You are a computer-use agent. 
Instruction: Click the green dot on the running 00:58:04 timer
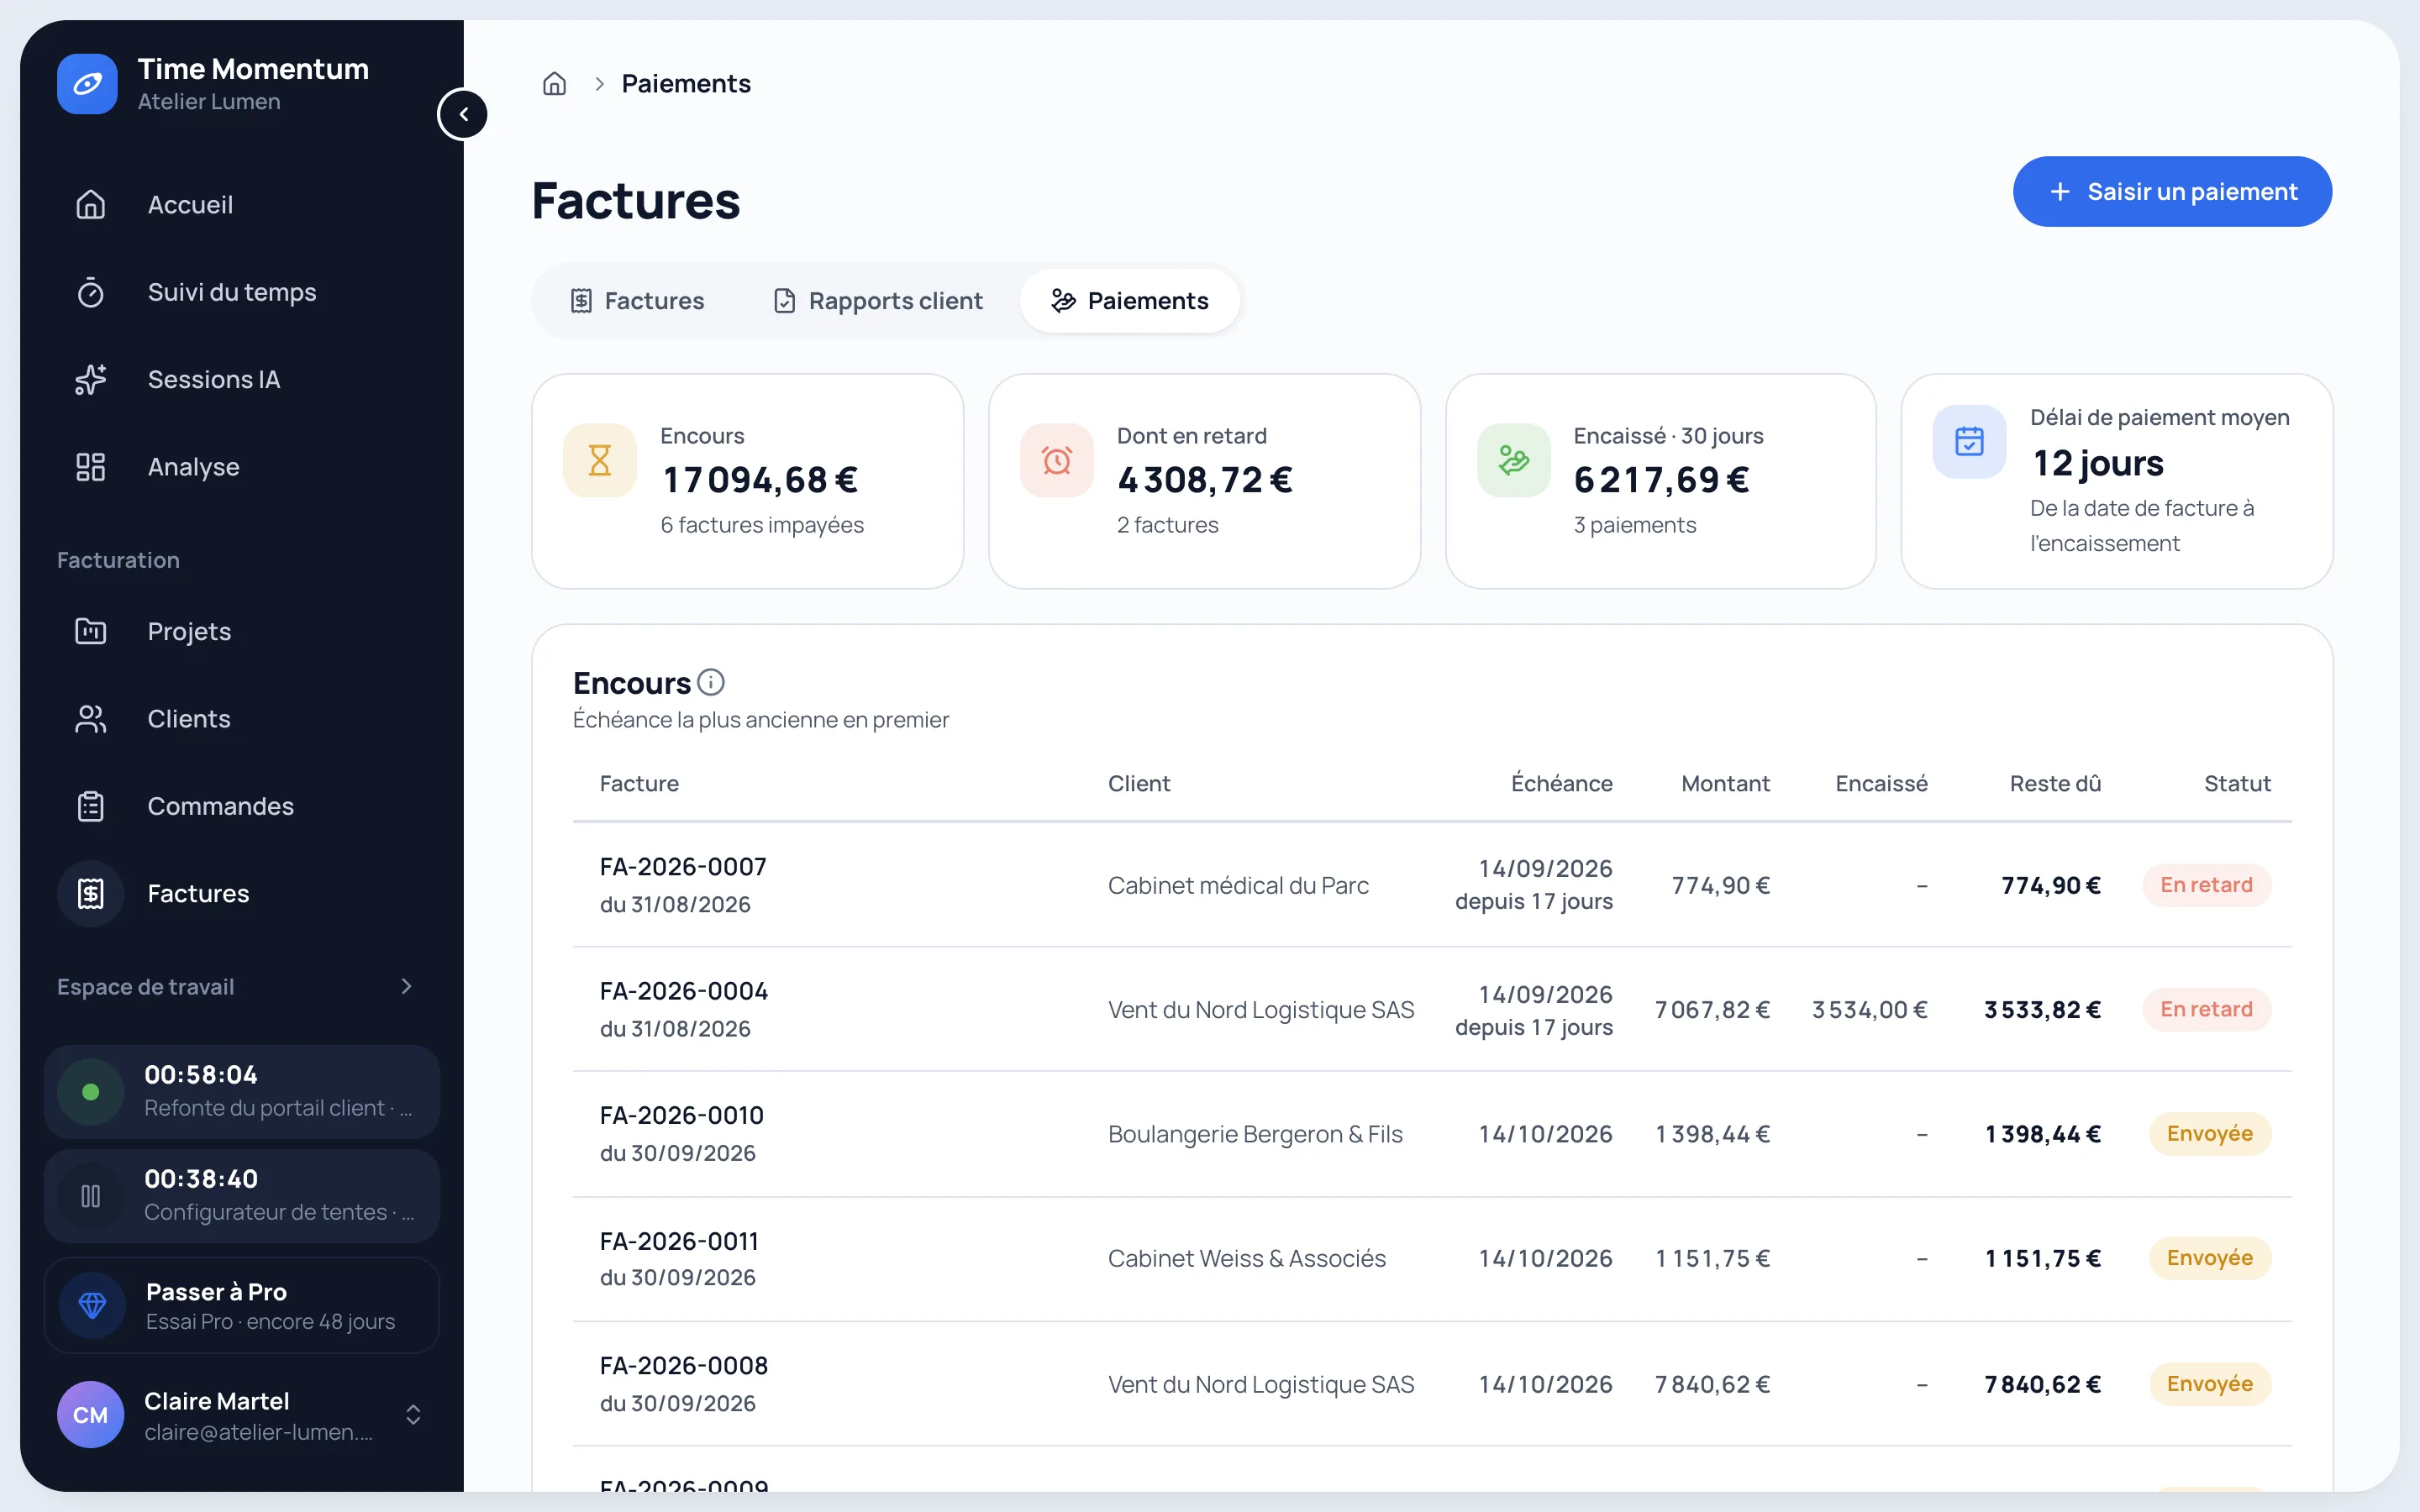tap(90, 1092)
